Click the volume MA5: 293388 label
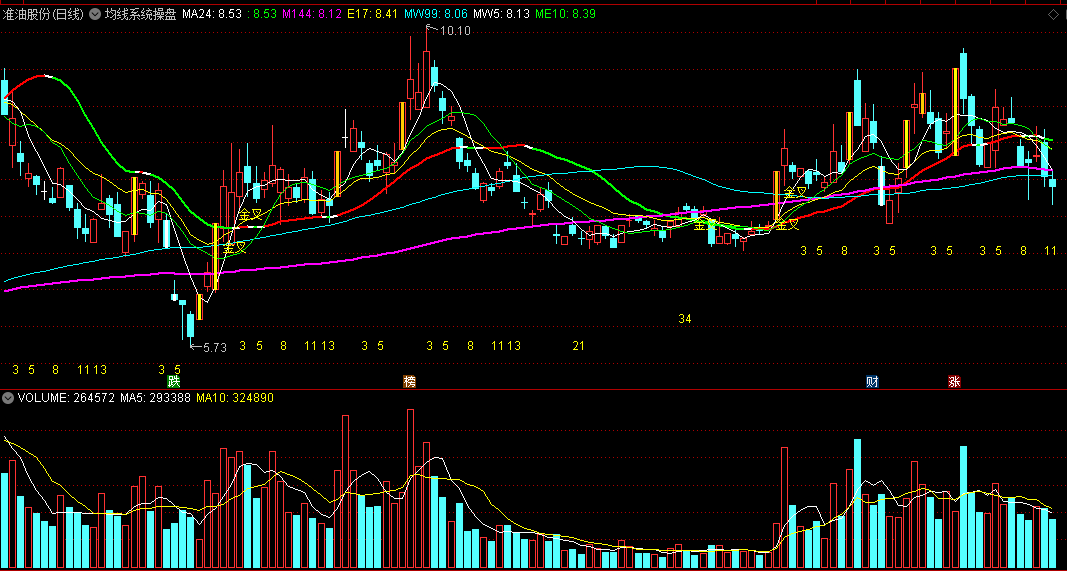Screen dimensions: 1067x571 coord(155,397)
